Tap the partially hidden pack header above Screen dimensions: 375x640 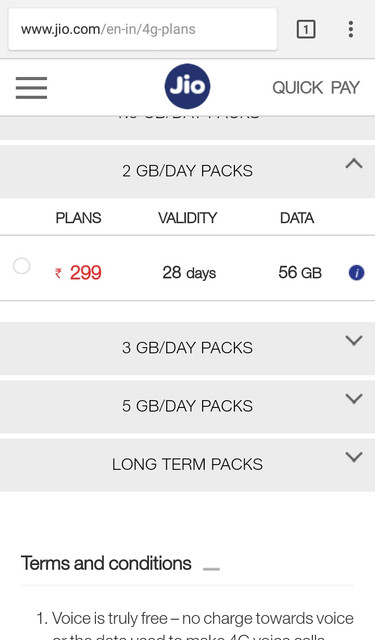point(187,127)
